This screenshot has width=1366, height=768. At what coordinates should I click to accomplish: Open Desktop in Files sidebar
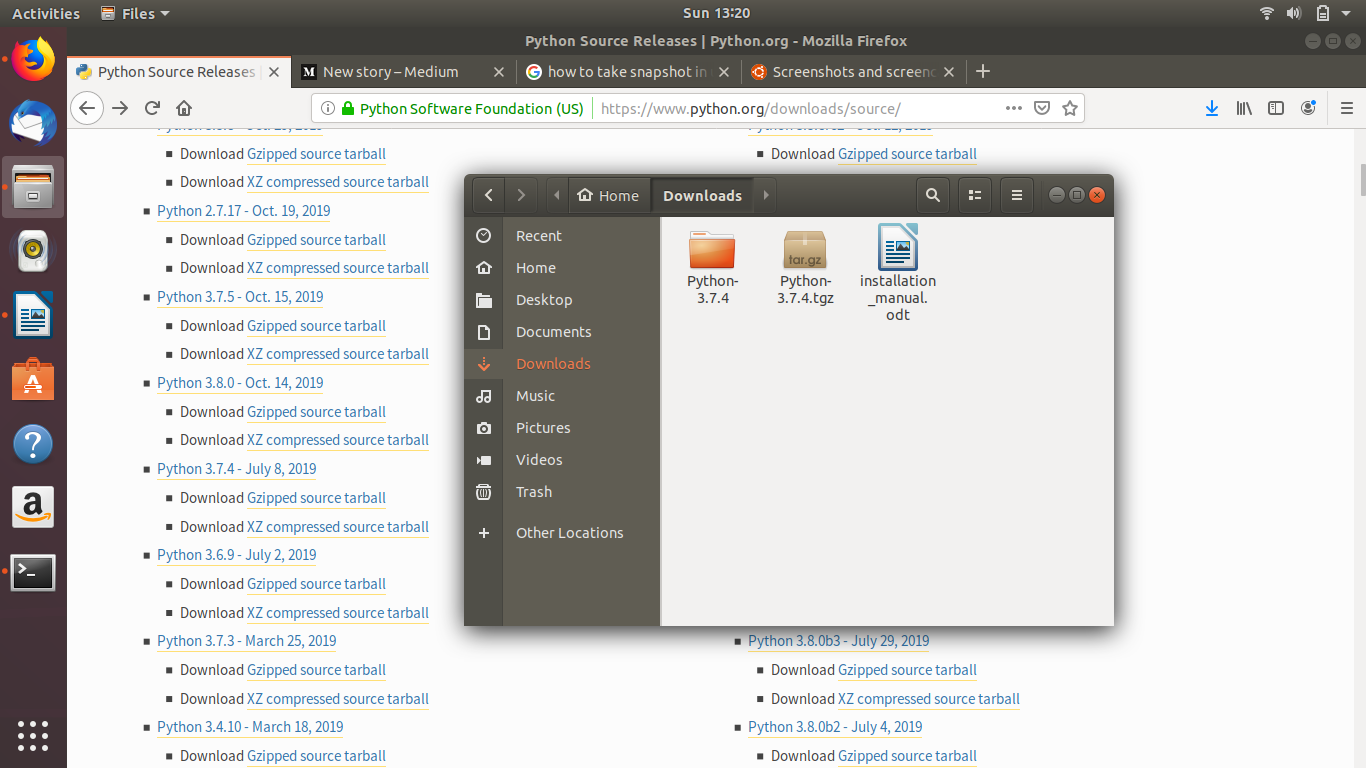tap(562, 300)
